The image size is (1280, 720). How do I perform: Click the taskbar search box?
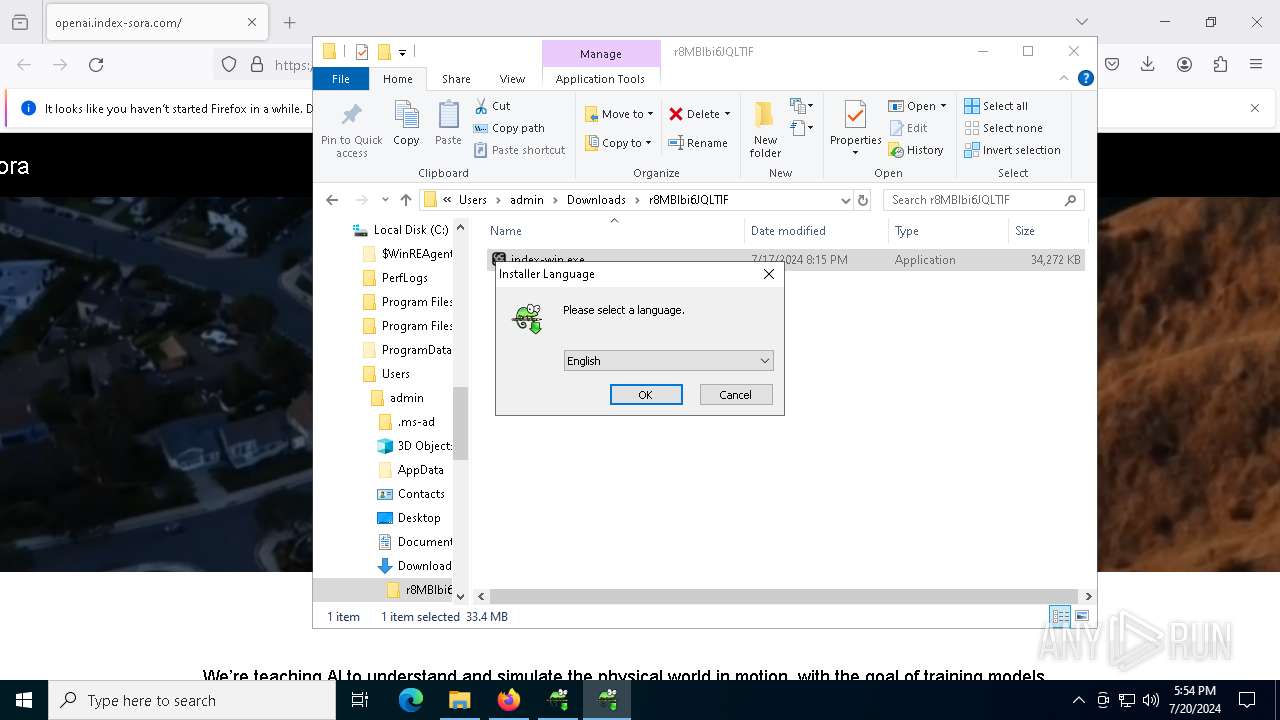click(x=192, y=700)
